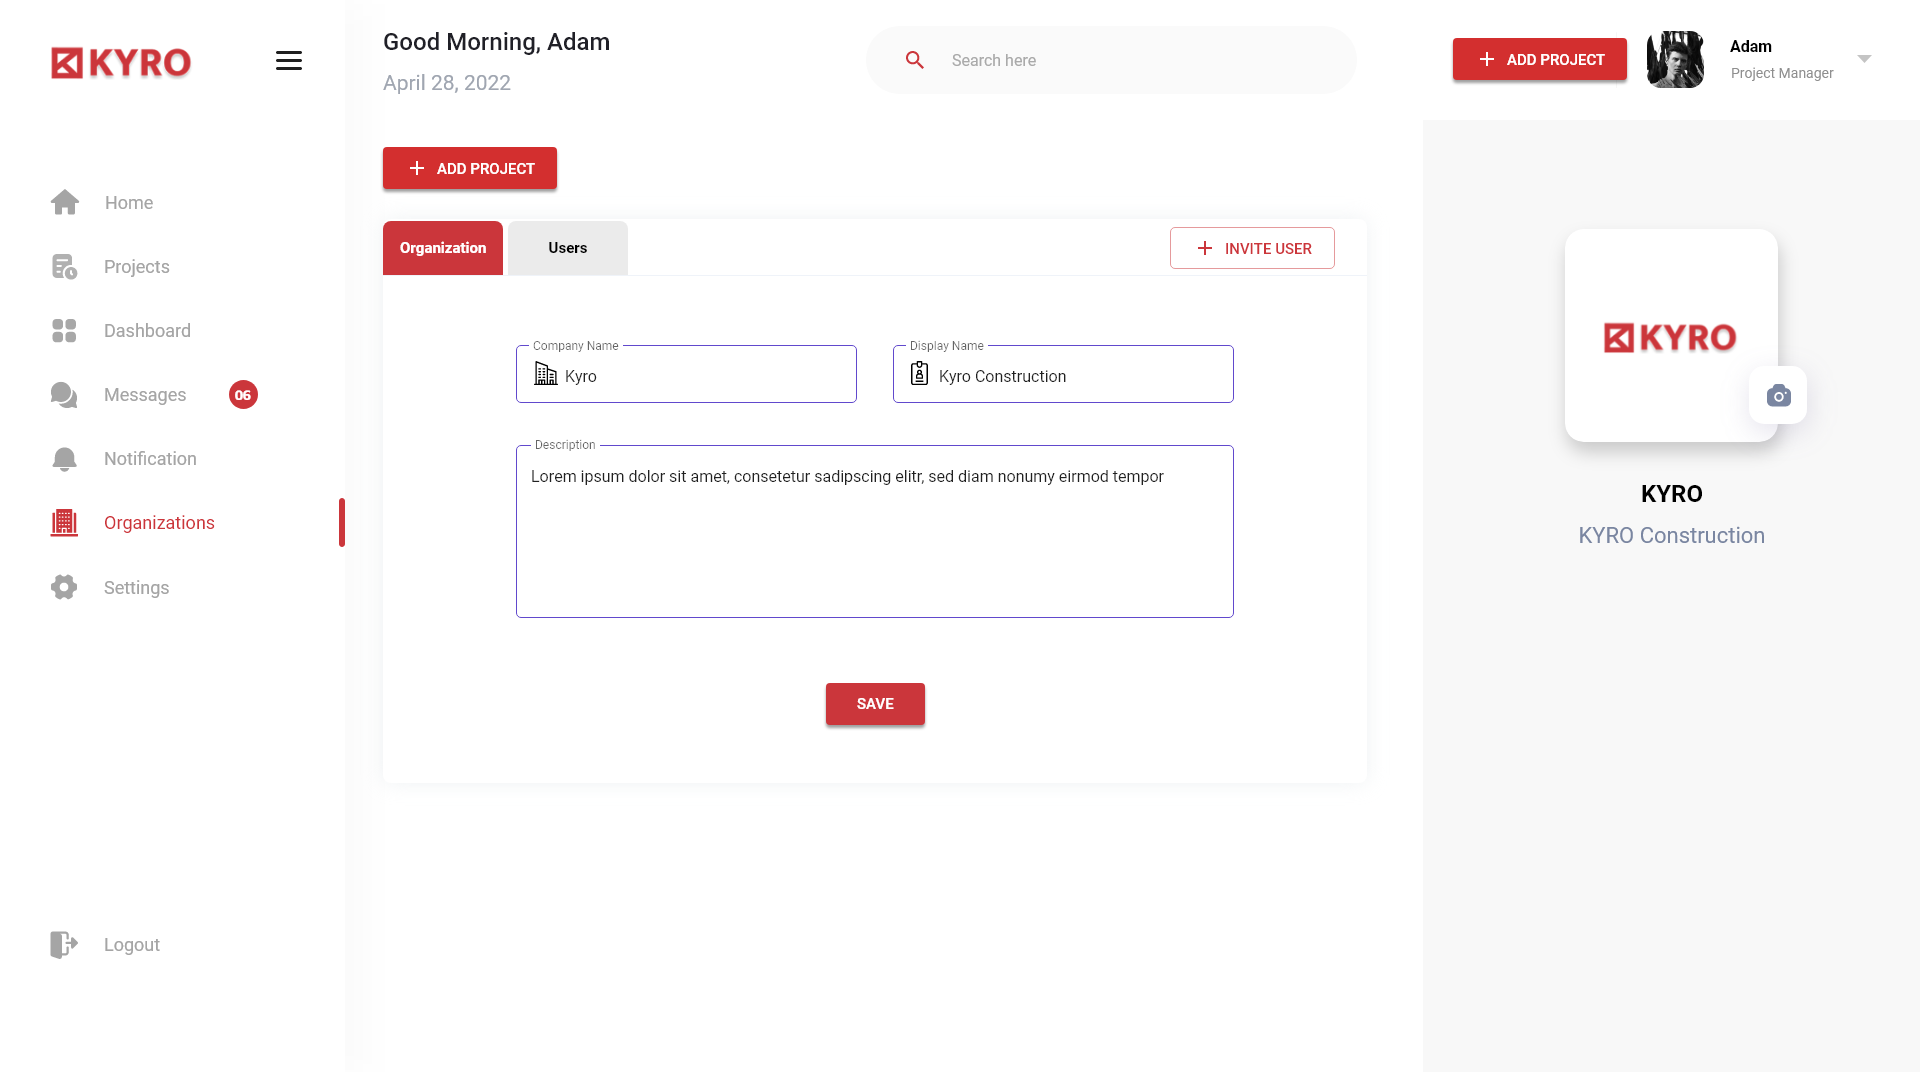Viewport: 1920px width, 1072px height.
Task: Click Adam's profile photo thumbnail
Action: tap(1676, 59)
